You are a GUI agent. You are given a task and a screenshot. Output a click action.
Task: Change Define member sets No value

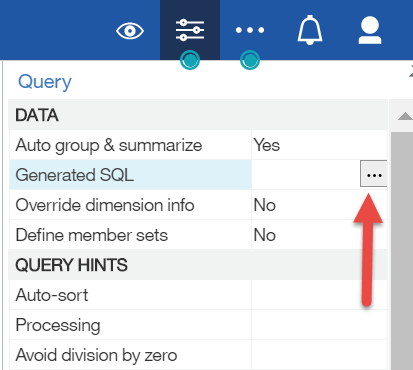tap(319, 235)
